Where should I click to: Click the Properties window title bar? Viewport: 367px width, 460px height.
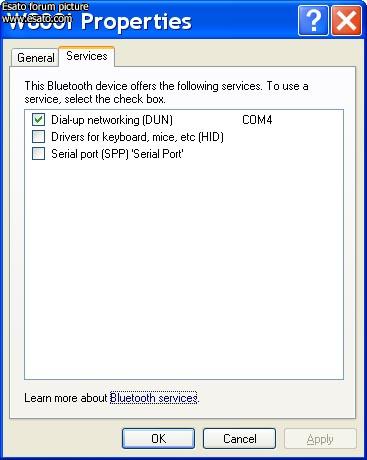[x=150, y=21]
